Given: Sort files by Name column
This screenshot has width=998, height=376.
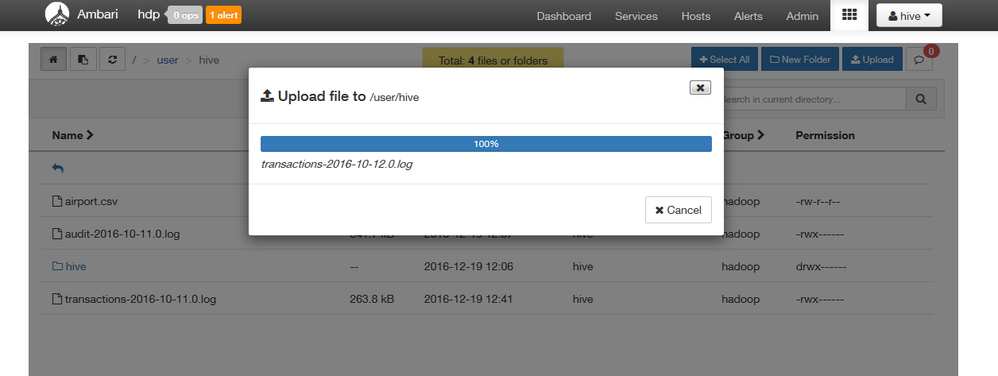Looking at the screenshot, I should (x=73, y=135).
